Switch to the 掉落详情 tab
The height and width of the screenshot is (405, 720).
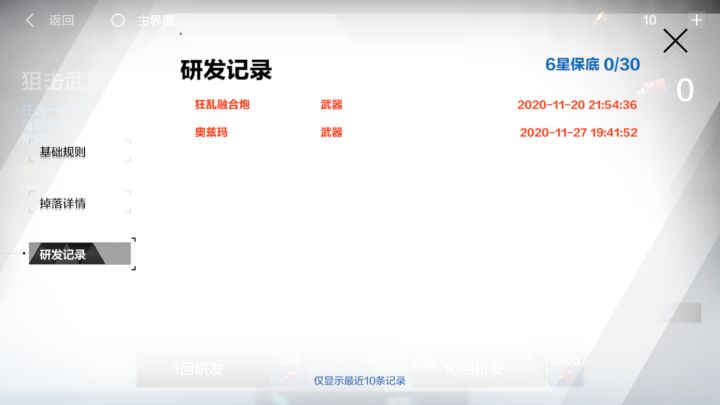click(80, 203)
